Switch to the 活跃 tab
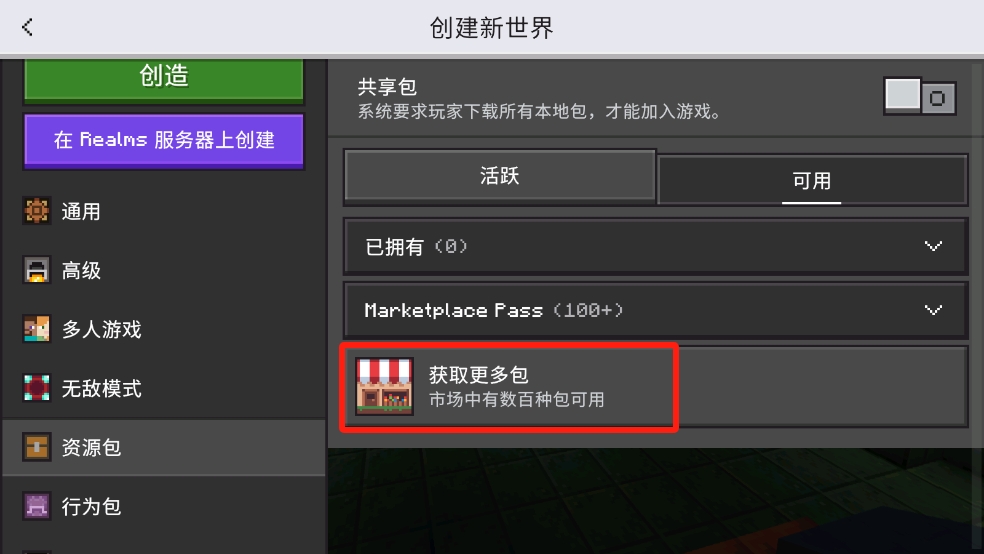 tap(500, 176)
